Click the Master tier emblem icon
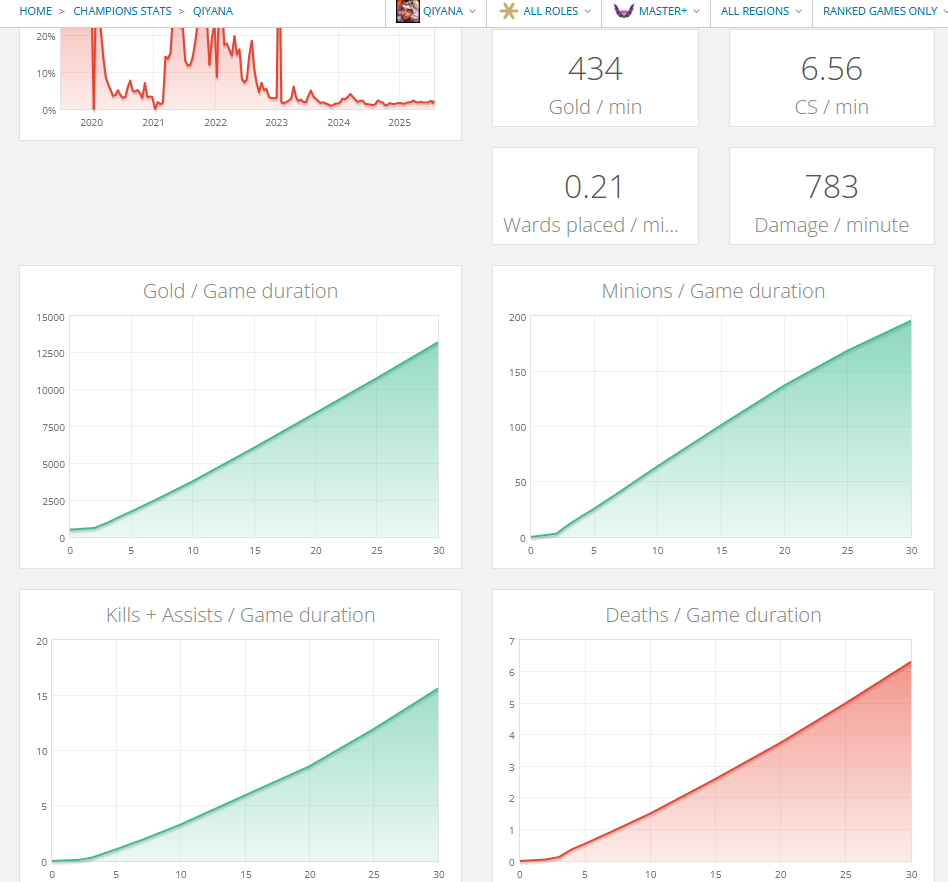The height and width of the screenshot is (882, 948). 623,11
